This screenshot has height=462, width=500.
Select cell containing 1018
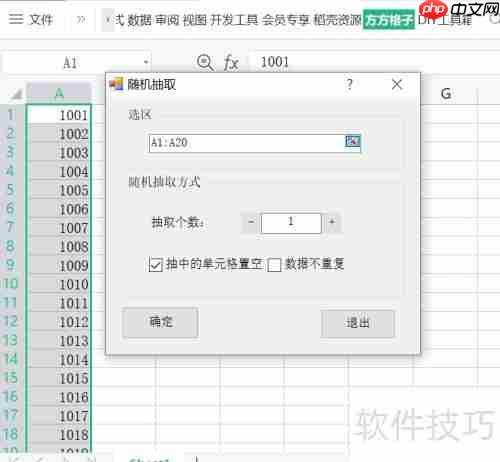pyautogui.click(x=59, y=434)
